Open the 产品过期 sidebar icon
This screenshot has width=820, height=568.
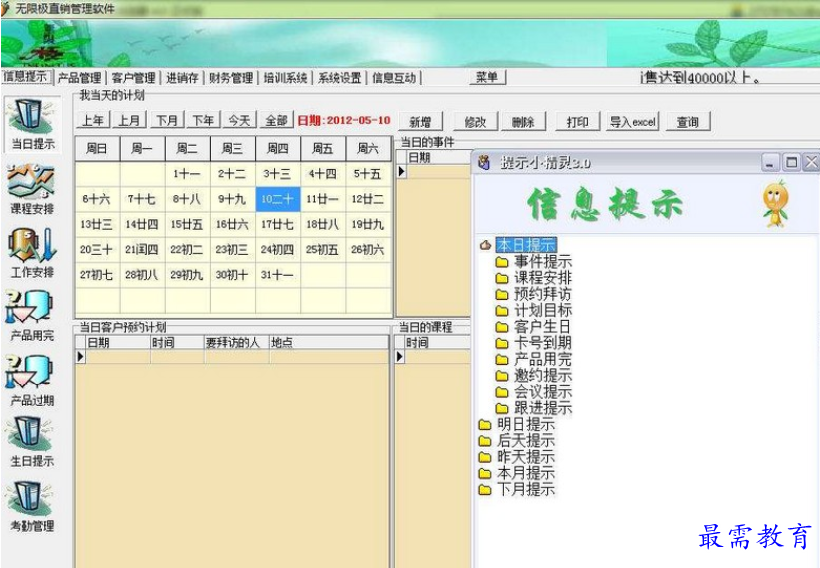click(x=30, y=381)
